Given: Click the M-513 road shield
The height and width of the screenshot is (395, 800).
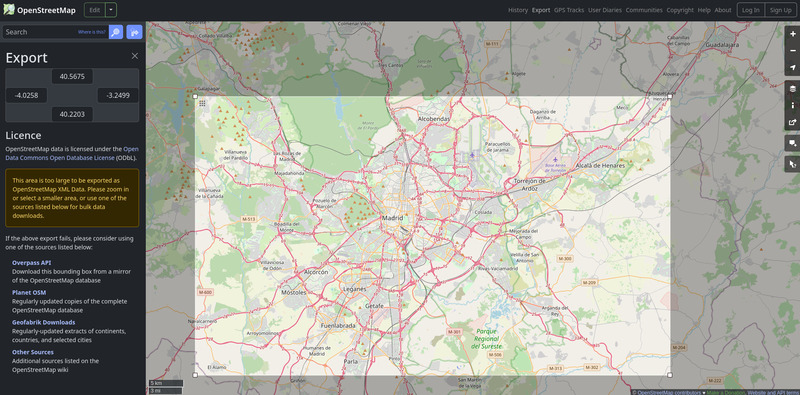Looking at the screenshot, I should coord(248,218).
